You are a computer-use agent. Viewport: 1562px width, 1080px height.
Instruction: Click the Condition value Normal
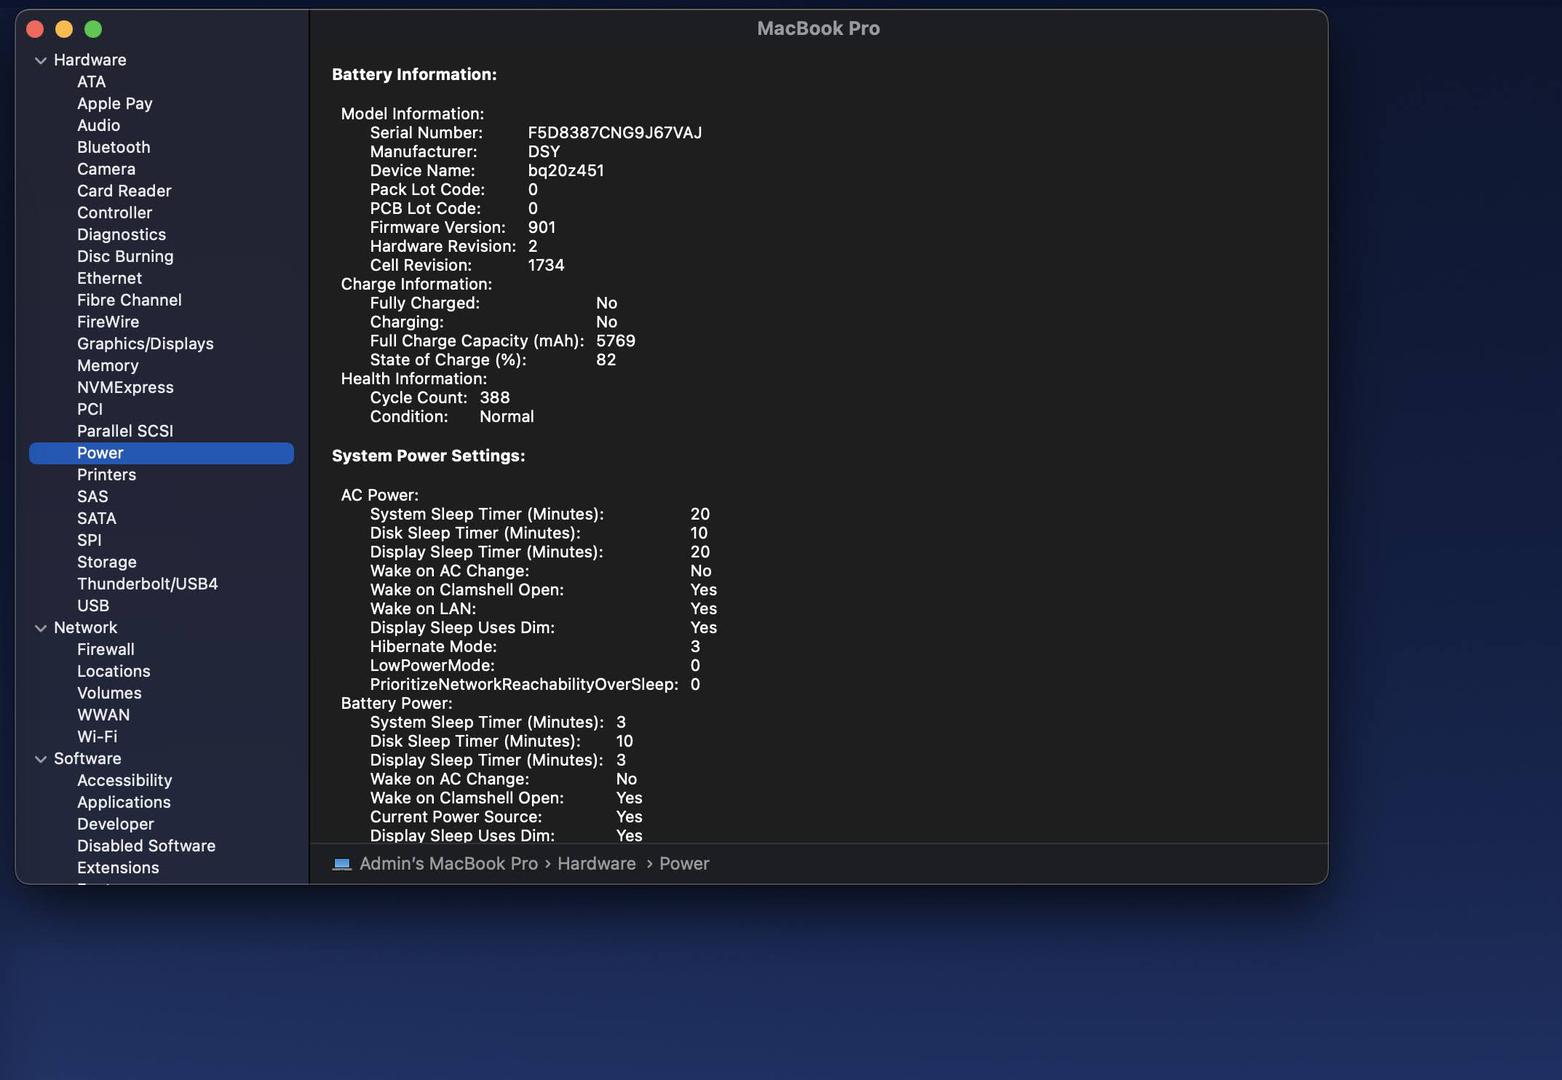(x=507, y=417)
